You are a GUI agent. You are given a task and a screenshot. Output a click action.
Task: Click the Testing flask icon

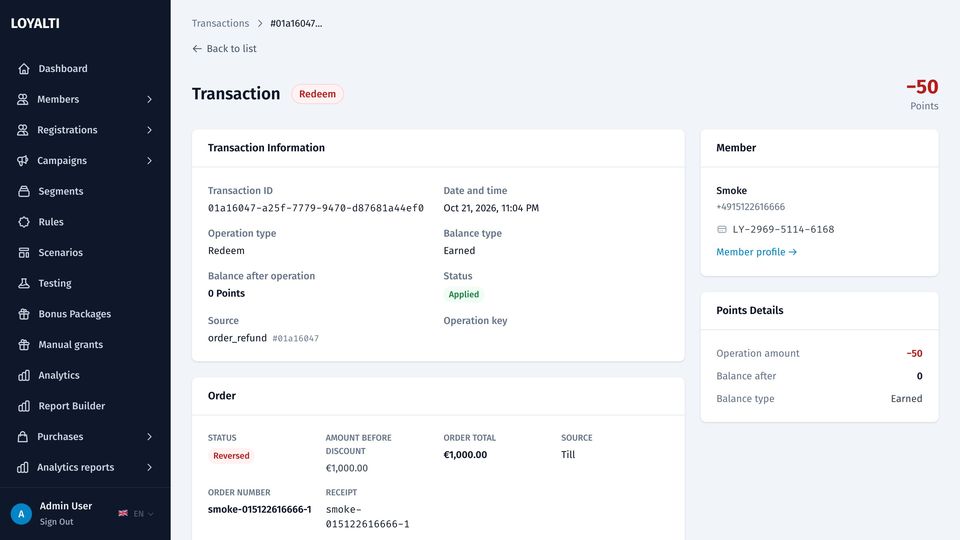pyautogui.click(x=24, y=283)
